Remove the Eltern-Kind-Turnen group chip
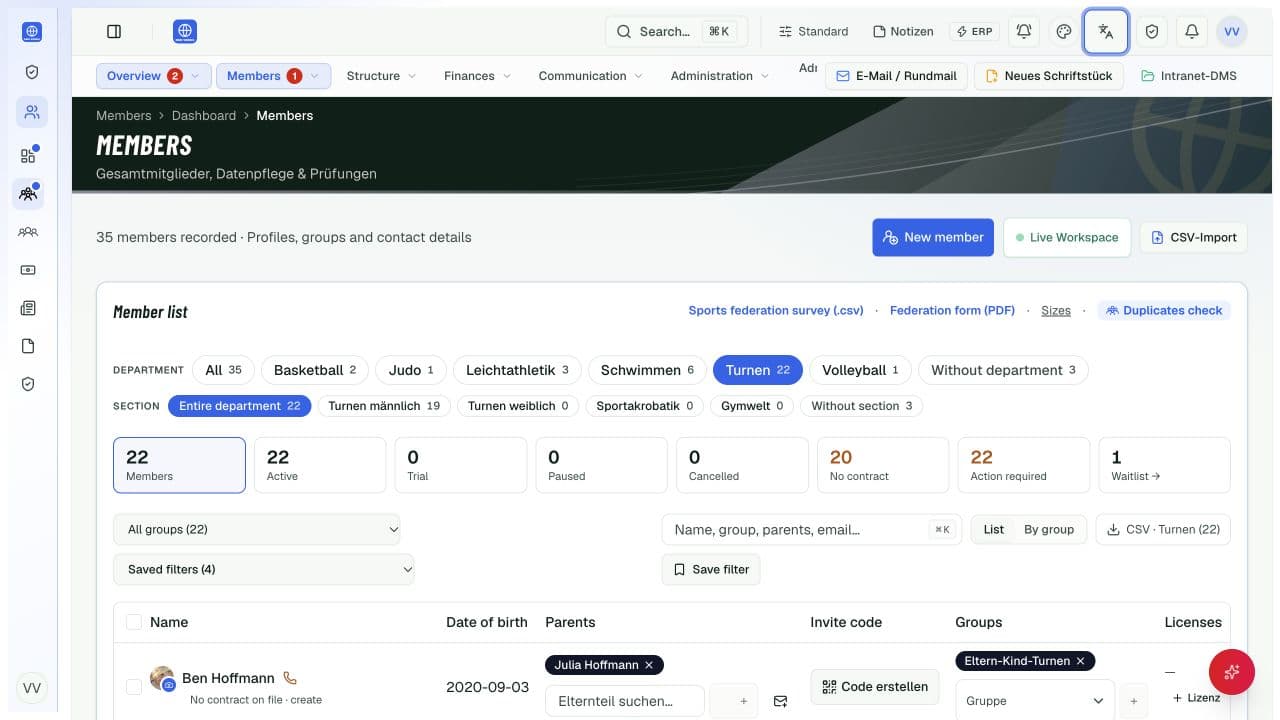 coord(1081,661)
